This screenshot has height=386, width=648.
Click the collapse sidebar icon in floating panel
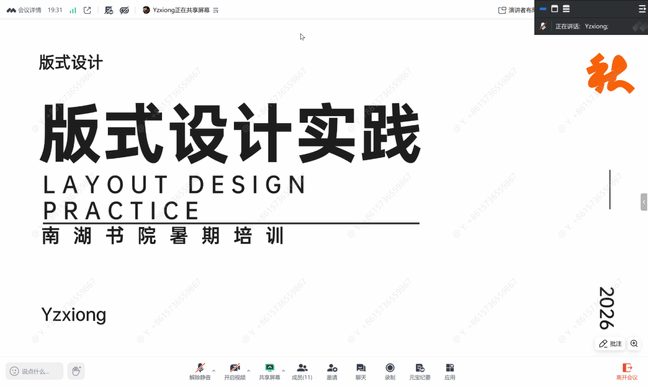pyautogui.click(x=642, y=9)
